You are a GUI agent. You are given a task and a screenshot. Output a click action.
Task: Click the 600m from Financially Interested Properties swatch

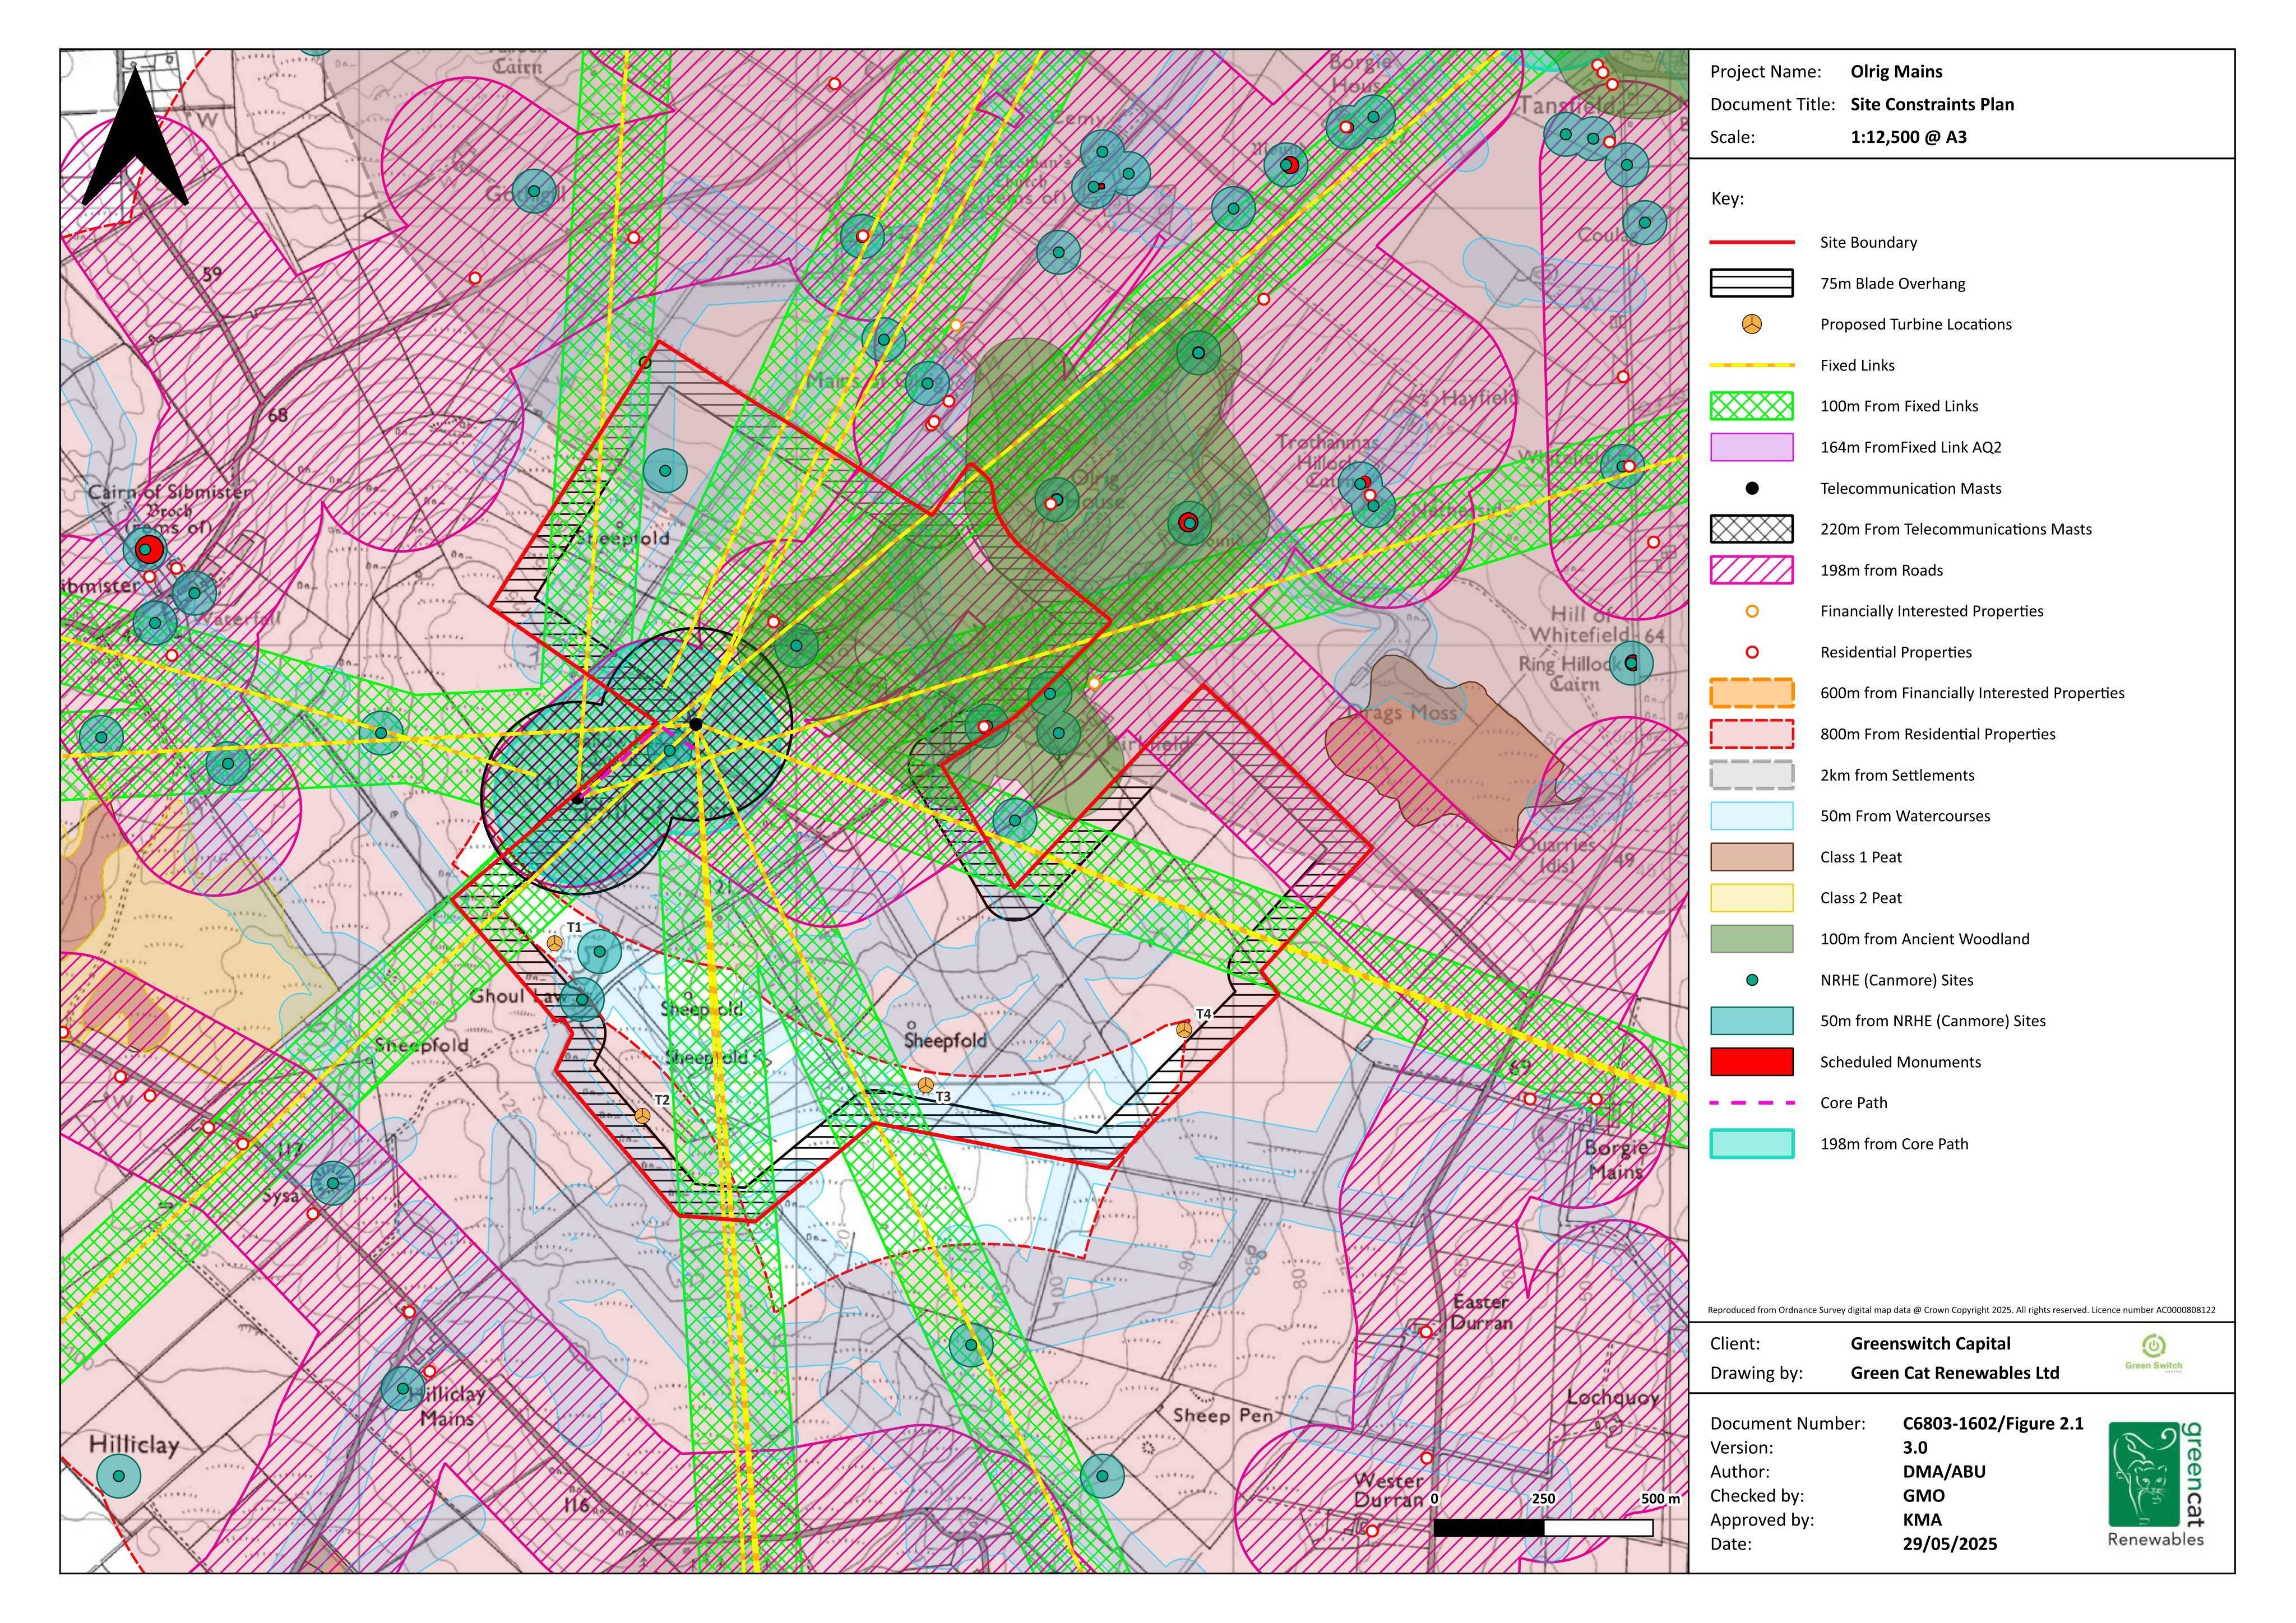1751,693
